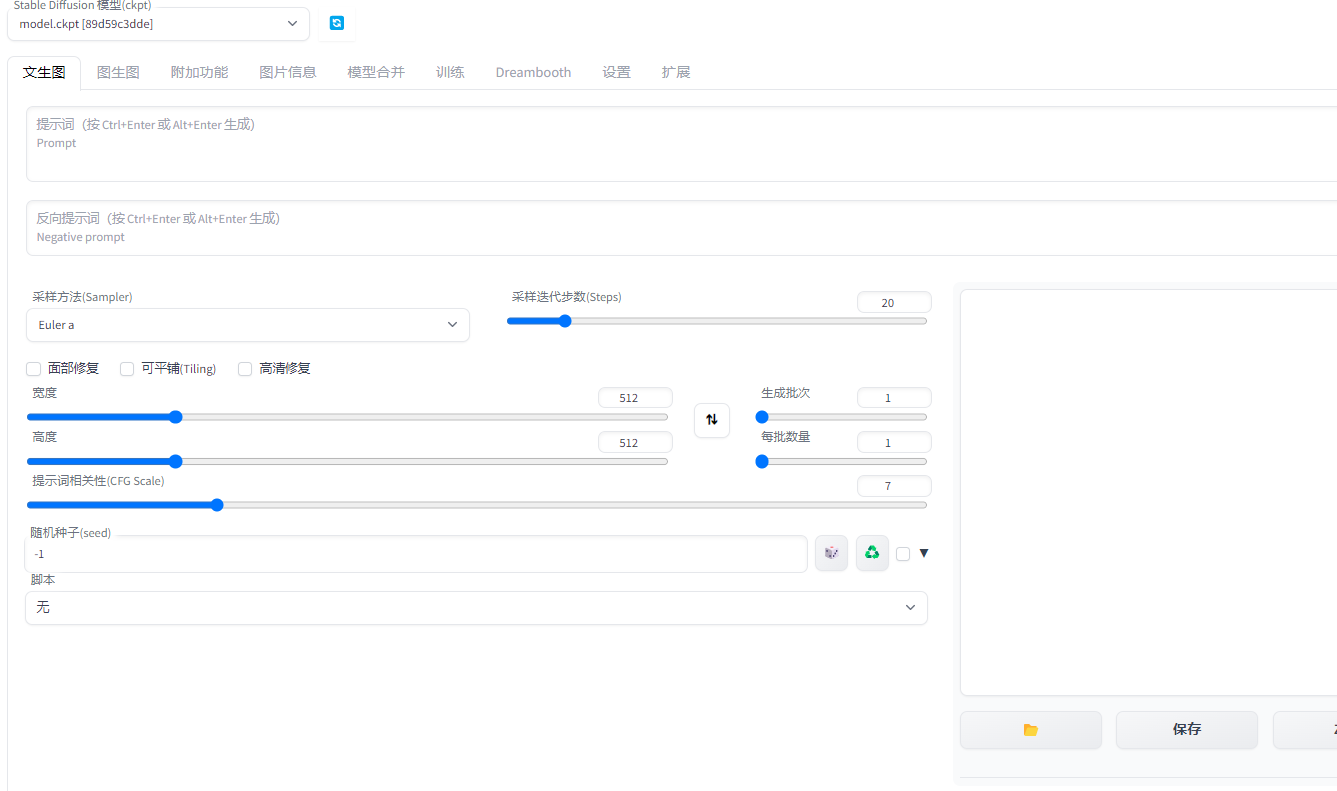Switch to the 图生图 tab
1337x791 pixels.
(x=118, y=72)
